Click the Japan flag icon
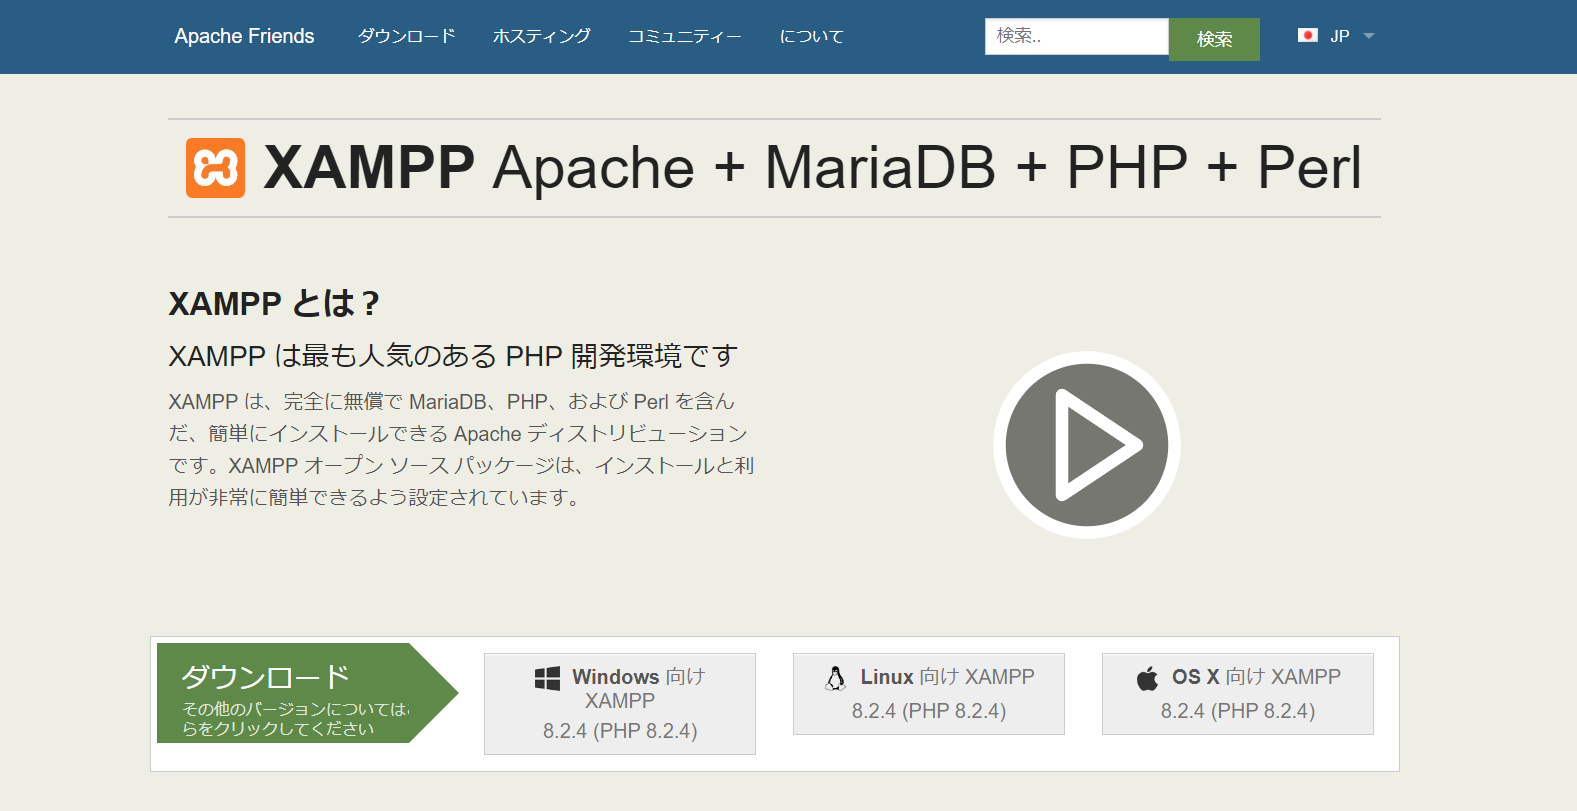 pos(1307,35)
